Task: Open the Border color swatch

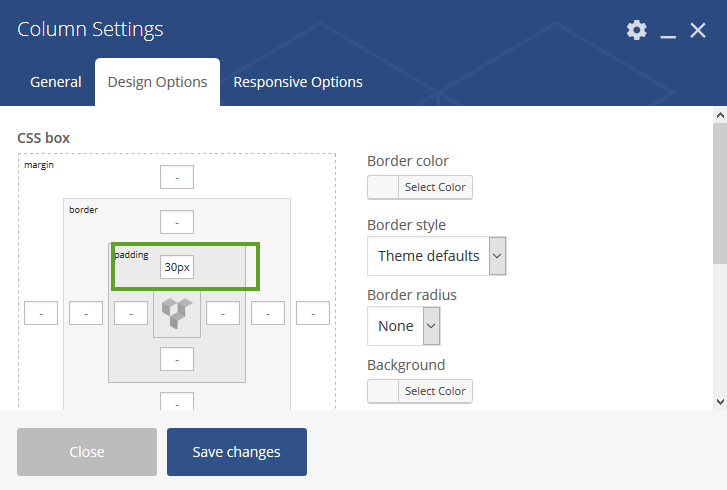Action: pos(383,187)
